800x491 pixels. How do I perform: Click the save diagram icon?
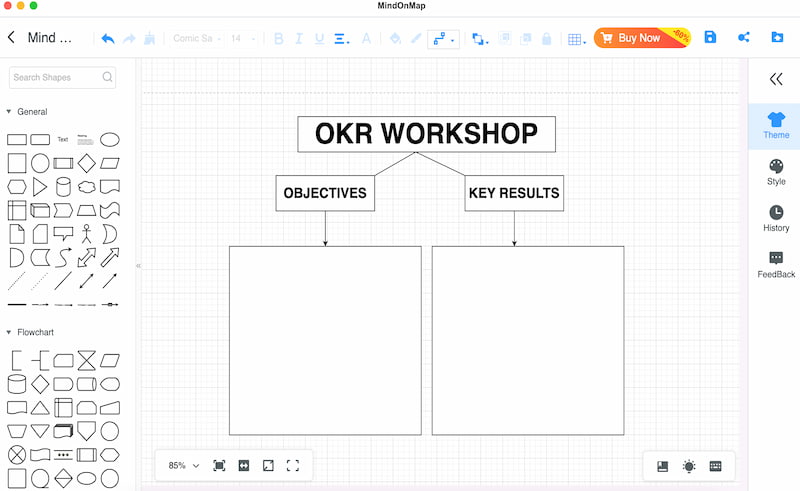click(x=710, y=37)
